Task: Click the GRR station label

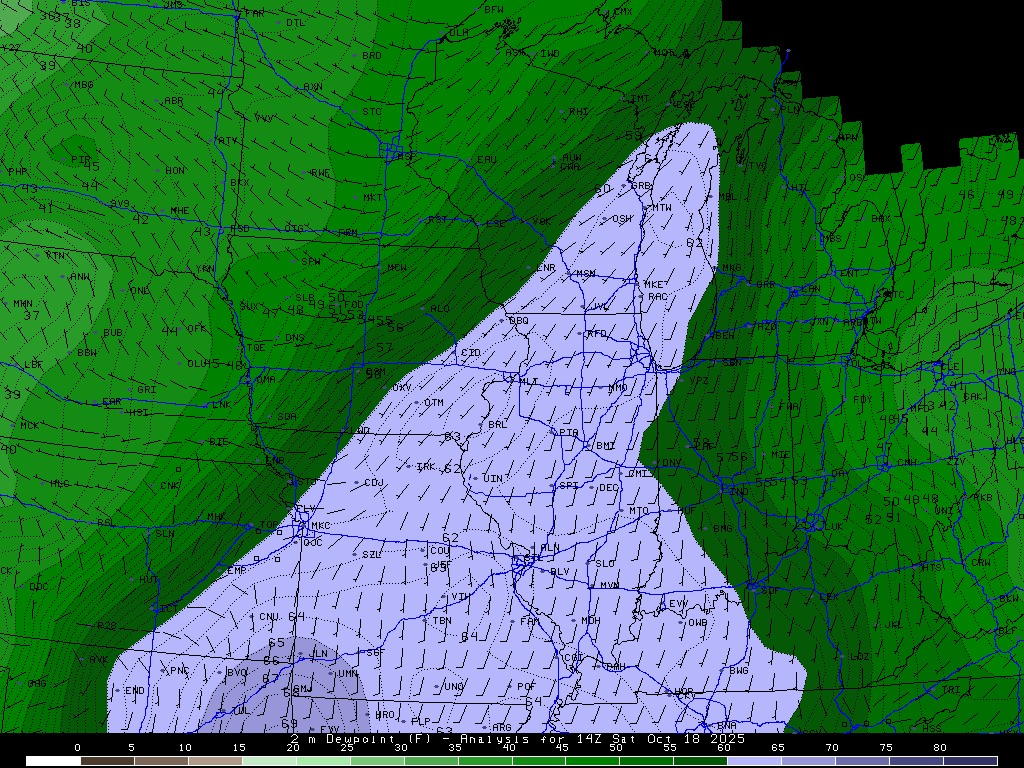Action: pos(765,285)
